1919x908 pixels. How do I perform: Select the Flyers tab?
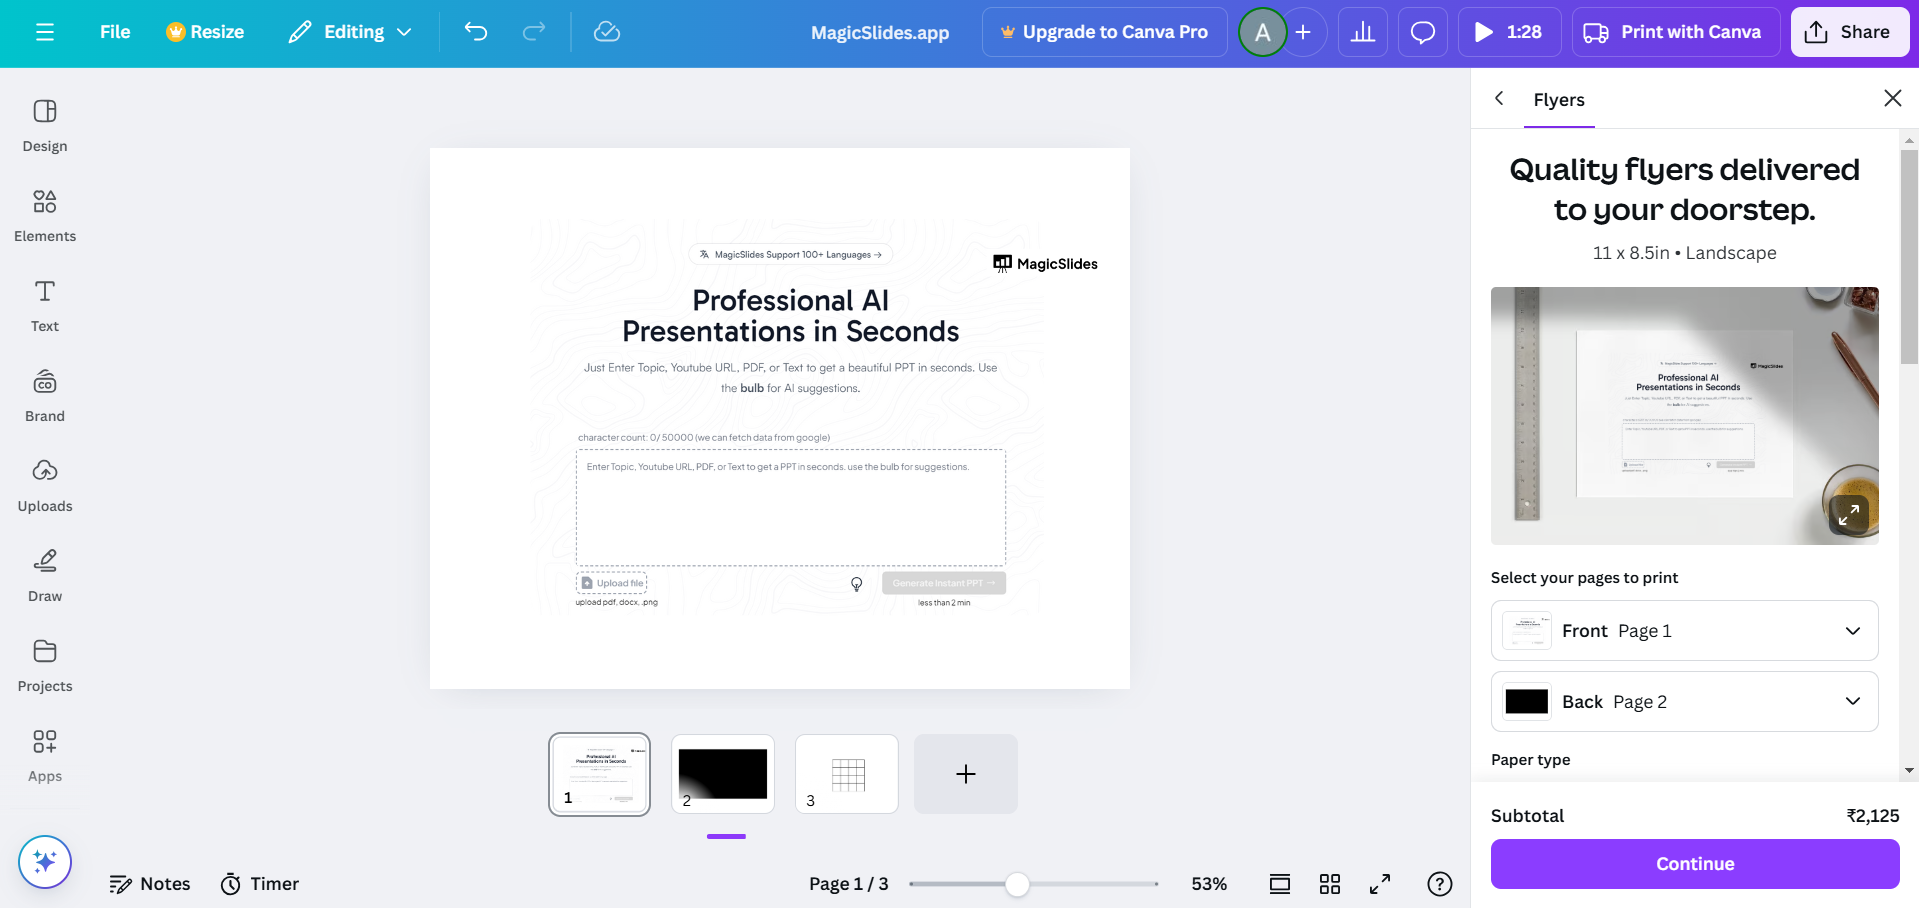pyautogui.click(x=1559, y=99)
